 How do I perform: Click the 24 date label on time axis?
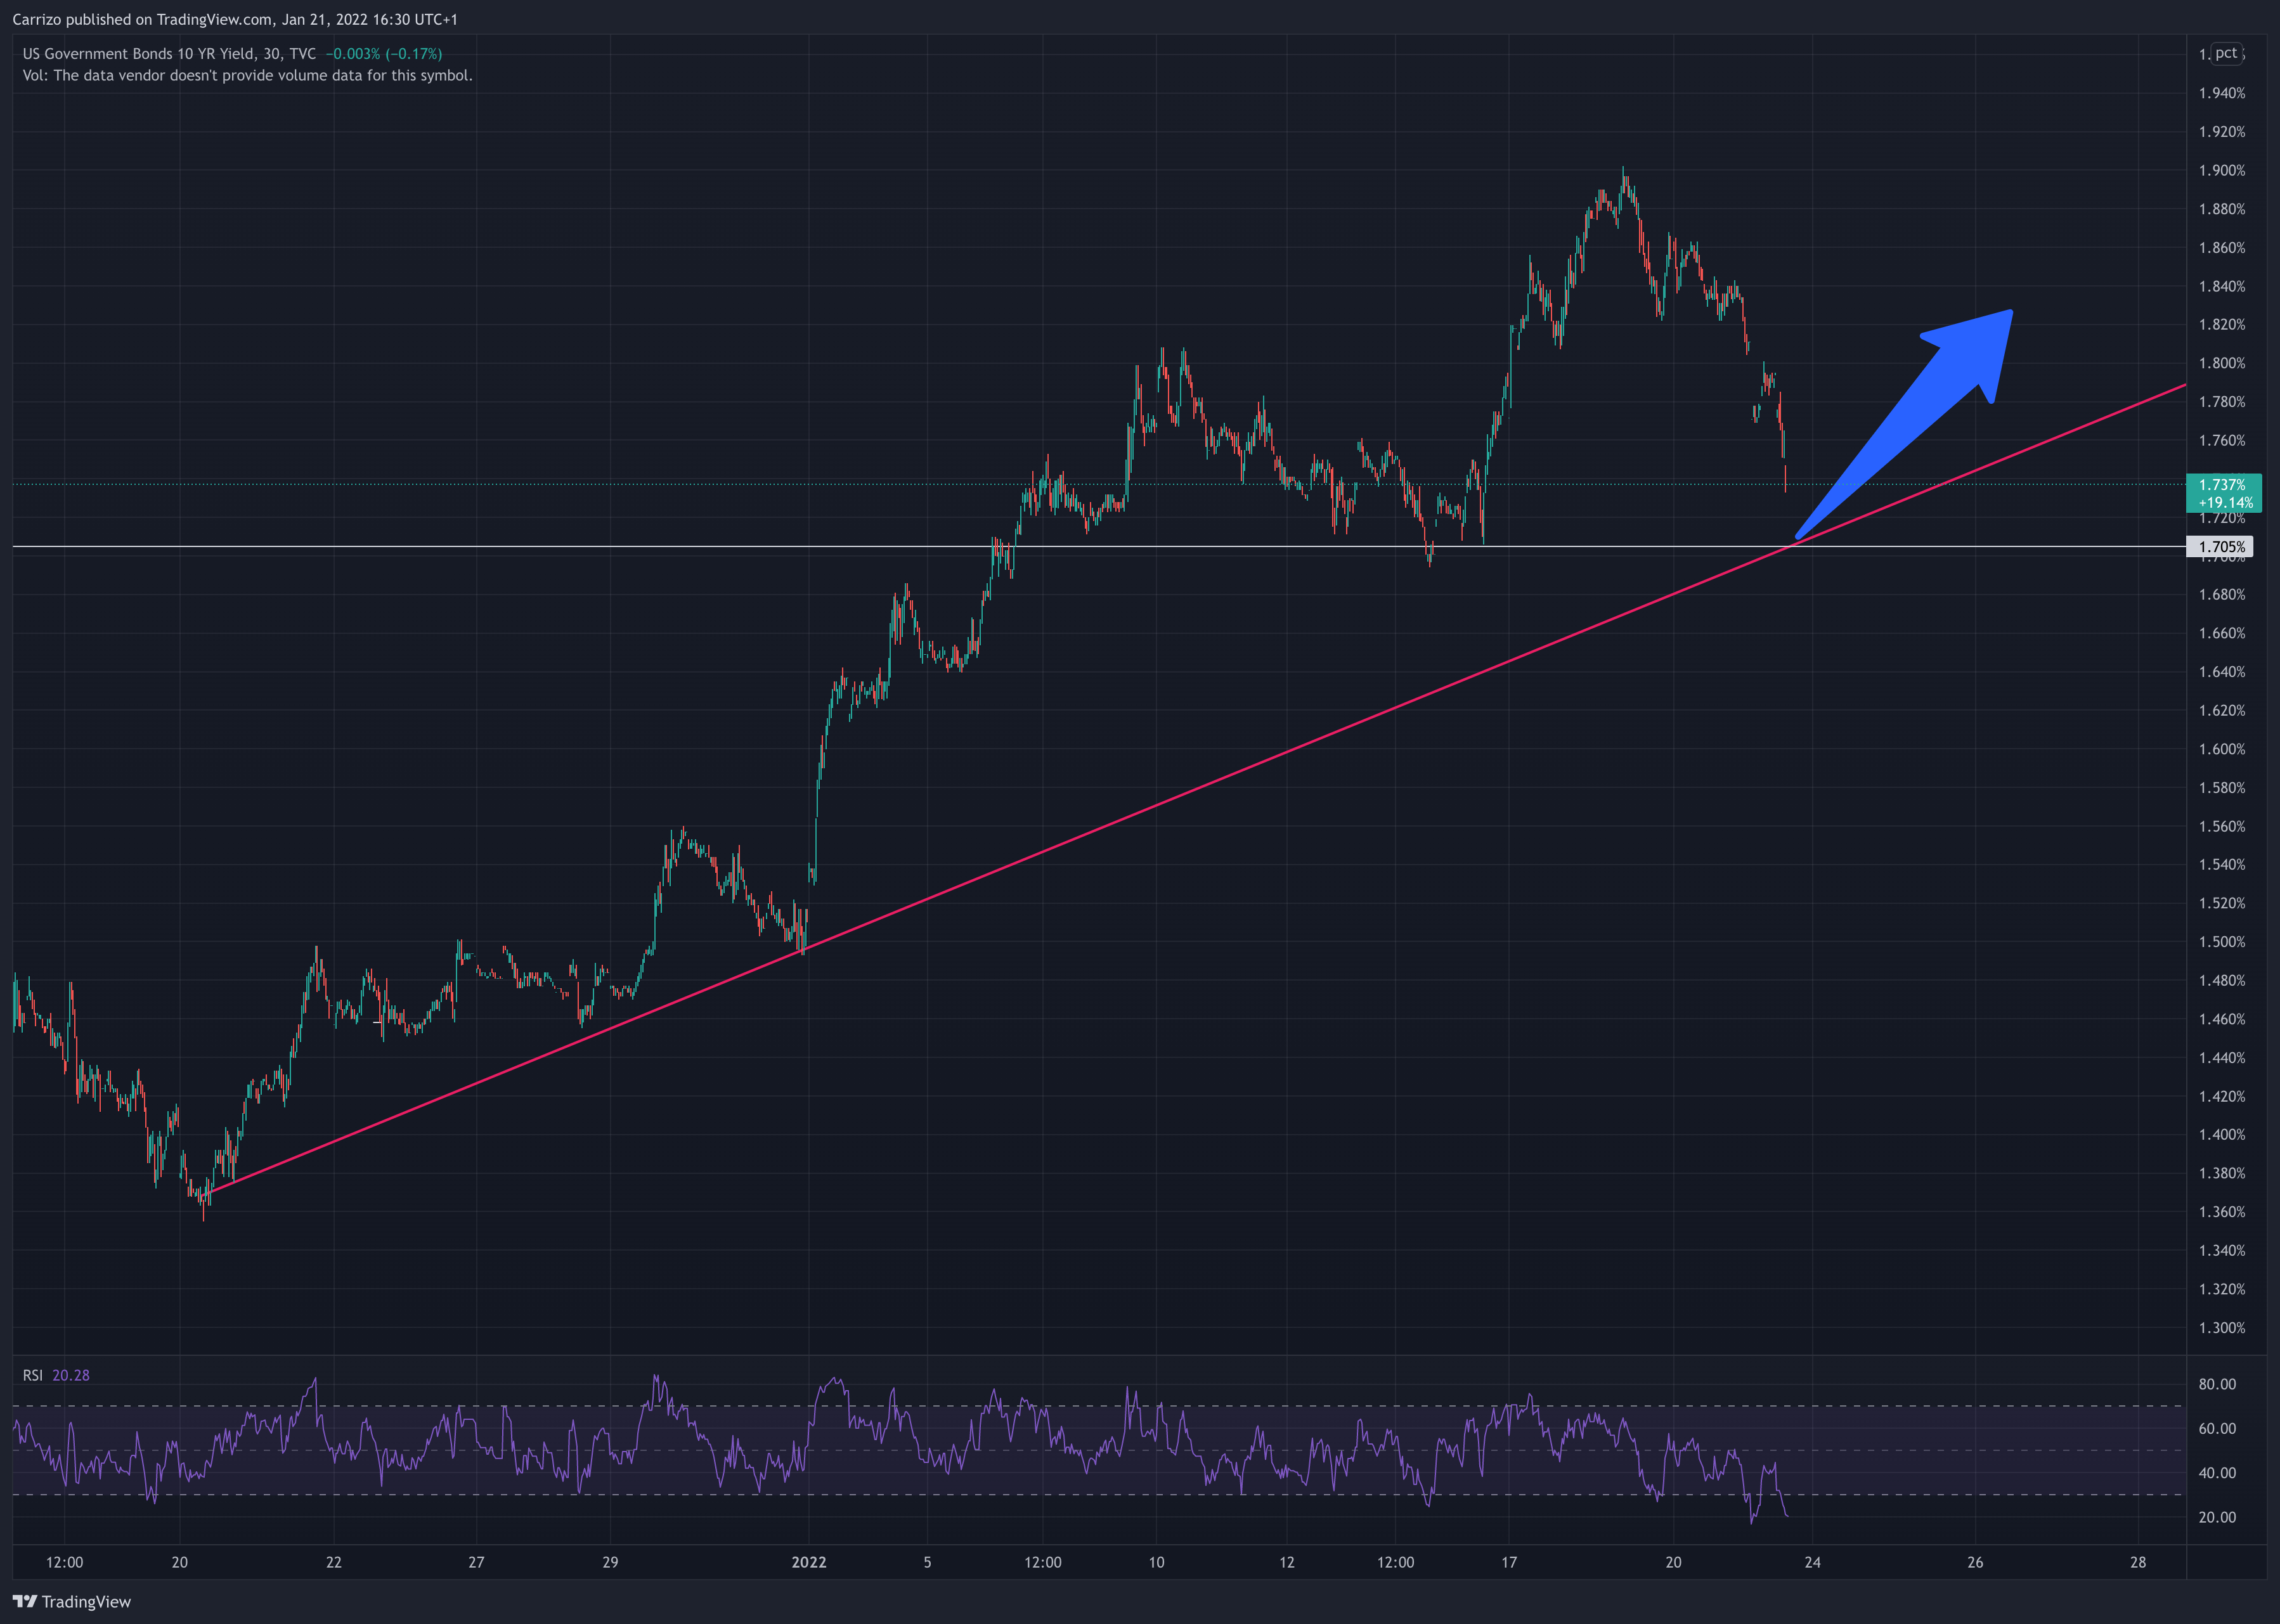point(1812,1562)
